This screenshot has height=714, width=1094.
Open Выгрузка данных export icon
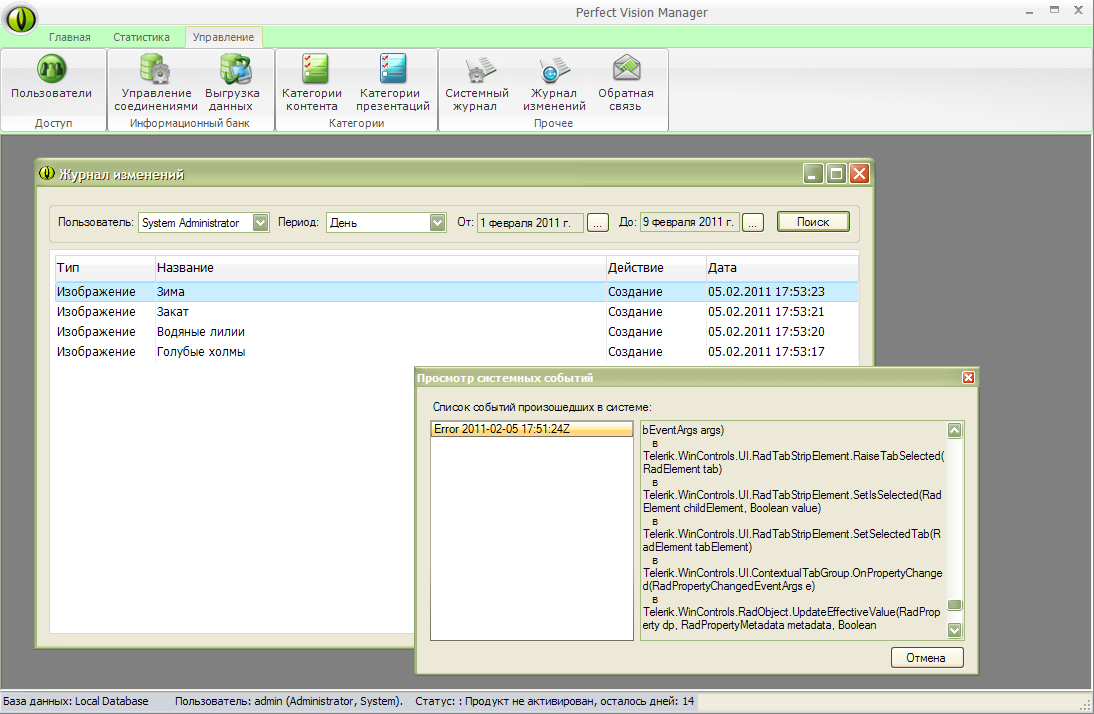pos(235,69)
